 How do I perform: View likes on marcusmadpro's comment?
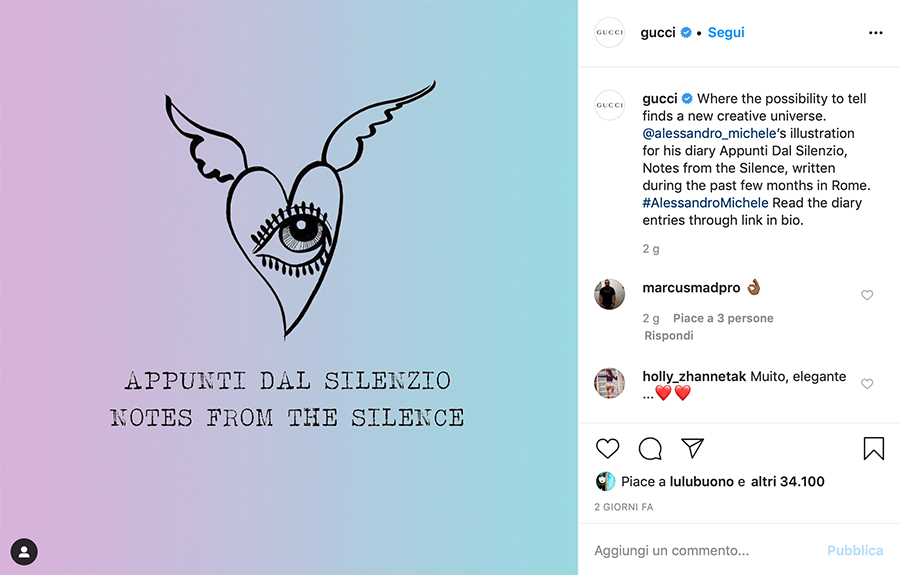[x=723, y=318]
